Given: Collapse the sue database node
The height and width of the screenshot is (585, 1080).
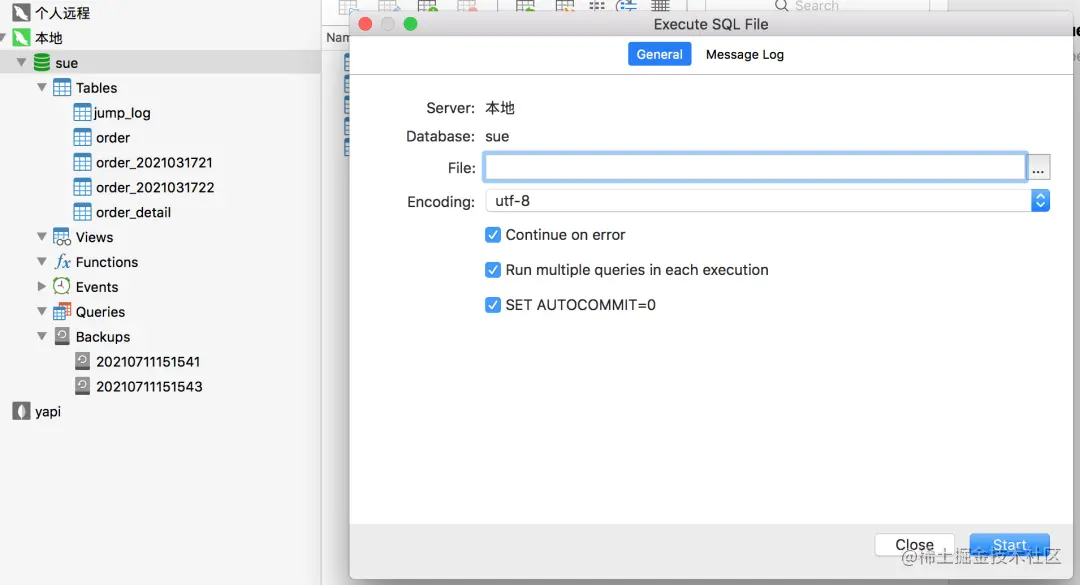Looking at the screenshot, I should tap(21, 63).
